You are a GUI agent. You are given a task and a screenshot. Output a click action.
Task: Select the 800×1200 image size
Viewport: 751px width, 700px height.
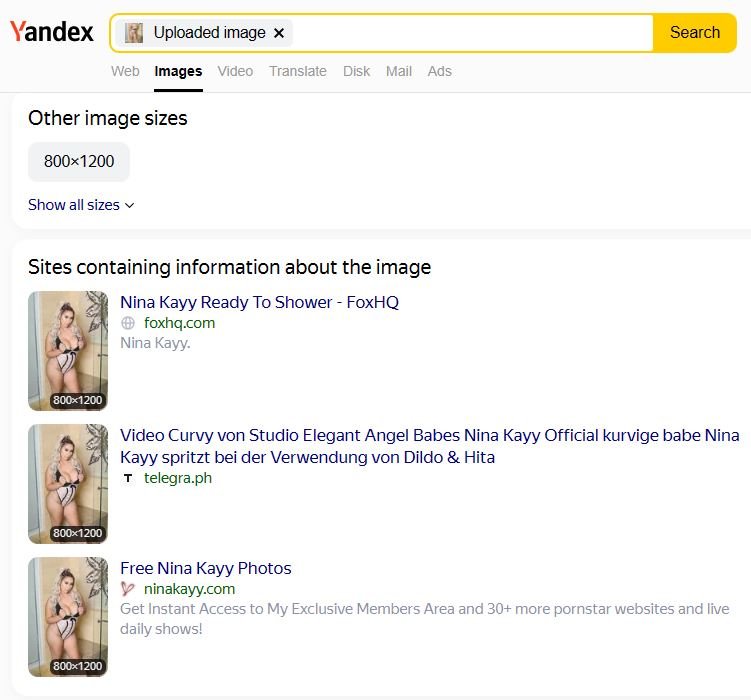click(79, 161)
